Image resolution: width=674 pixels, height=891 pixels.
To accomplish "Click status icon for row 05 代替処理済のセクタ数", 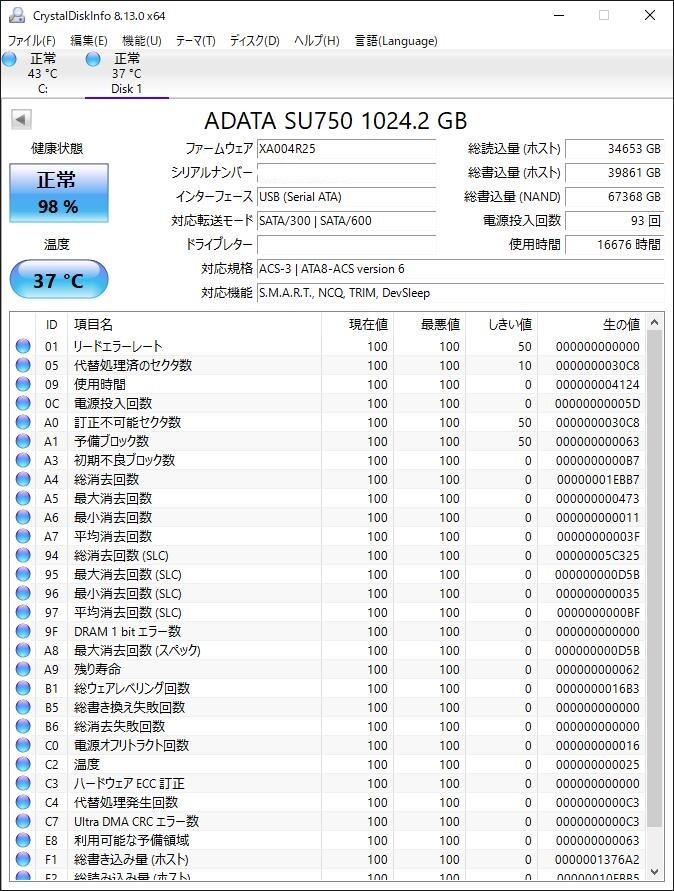I will tap(23, 365).
